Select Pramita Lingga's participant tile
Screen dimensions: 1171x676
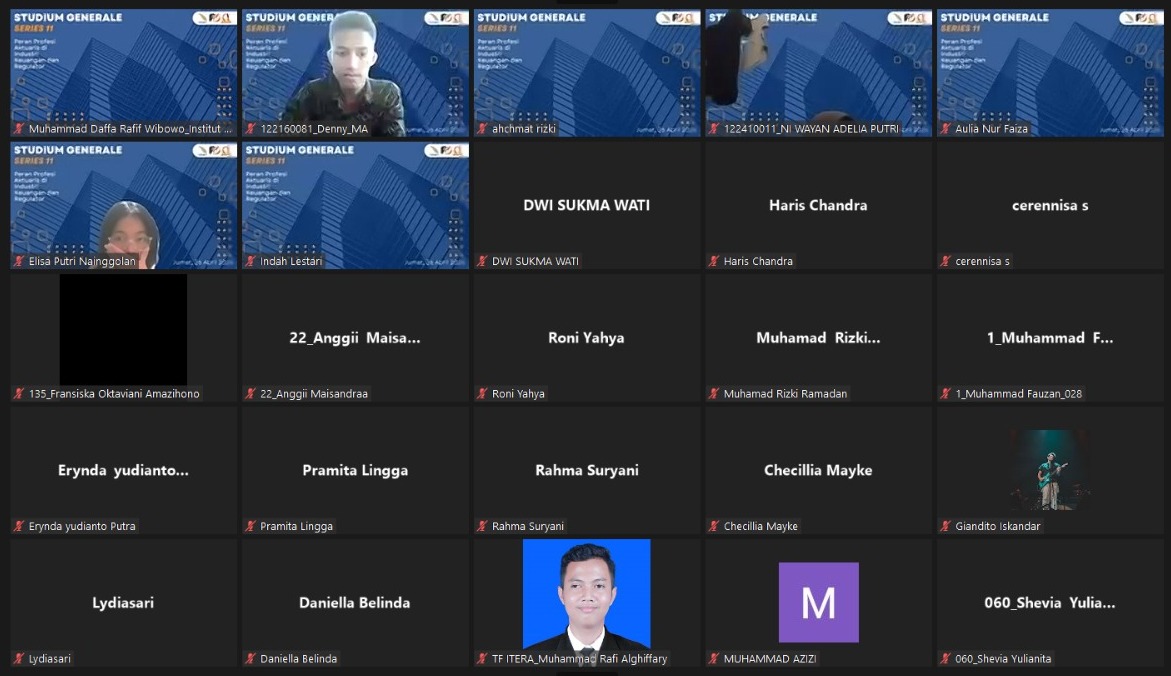pos(355,470)
